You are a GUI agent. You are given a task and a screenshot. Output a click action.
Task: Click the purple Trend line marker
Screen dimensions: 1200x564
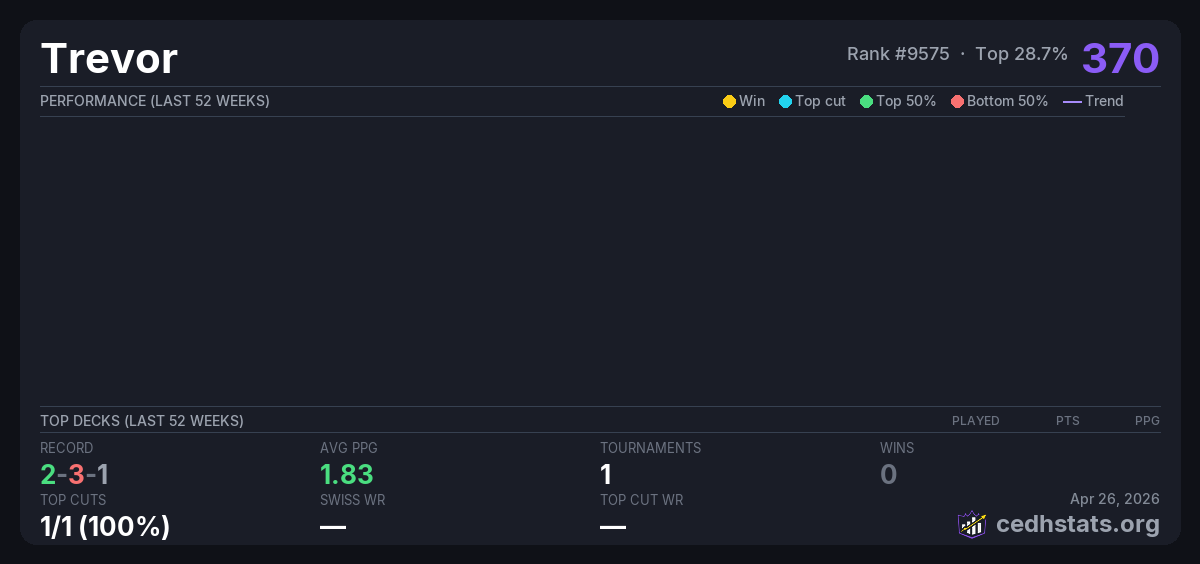click(x=1072, y=101)
